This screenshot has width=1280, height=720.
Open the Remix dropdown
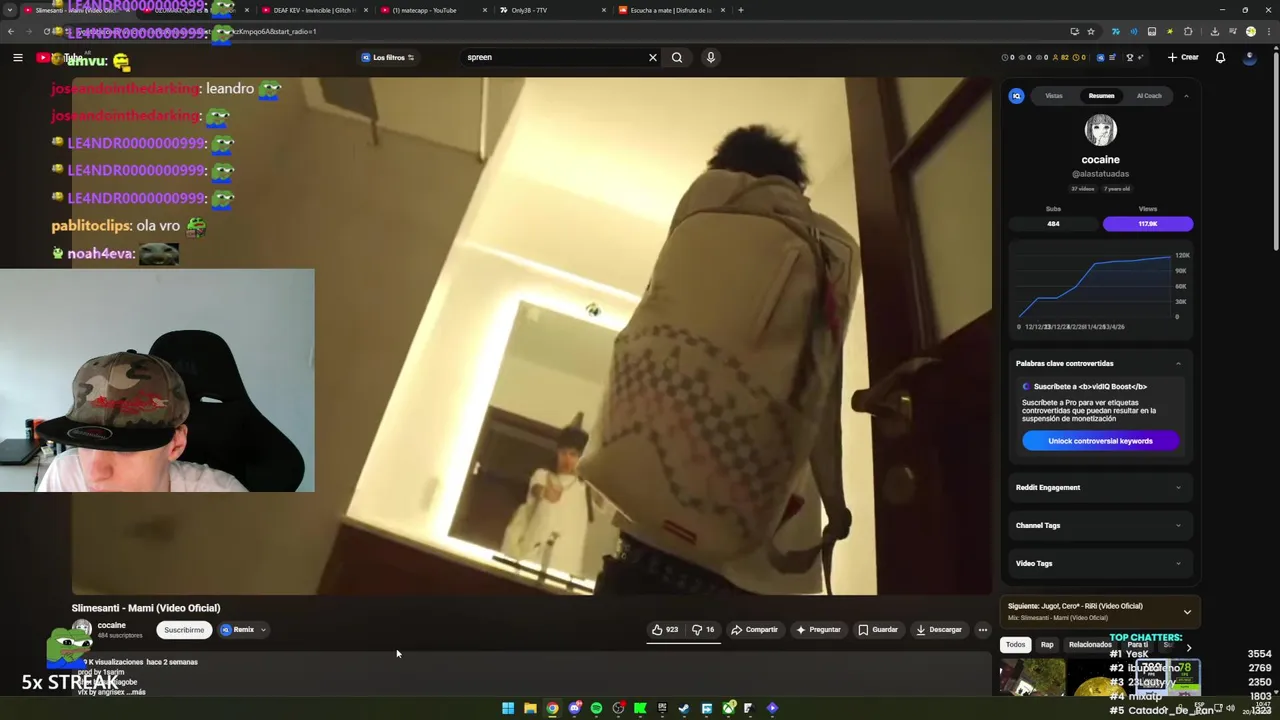243,630
